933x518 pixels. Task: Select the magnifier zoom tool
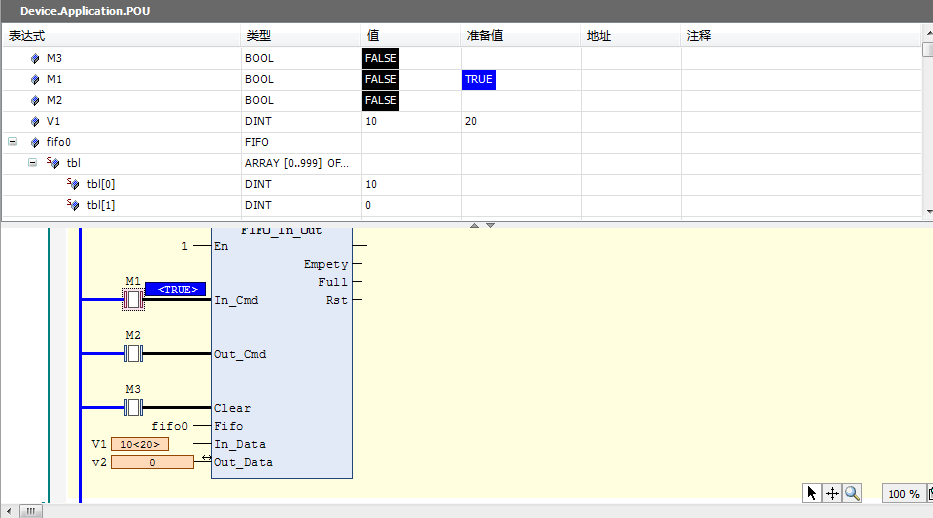[852, 493]
